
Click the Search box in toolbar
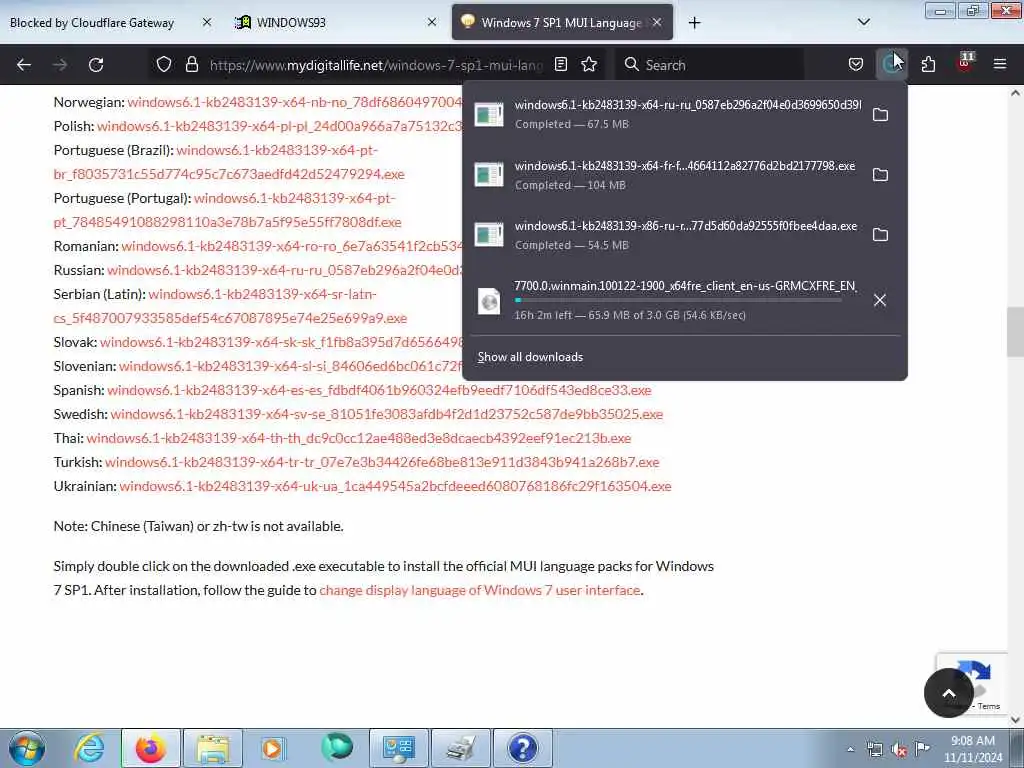(710, 65)
